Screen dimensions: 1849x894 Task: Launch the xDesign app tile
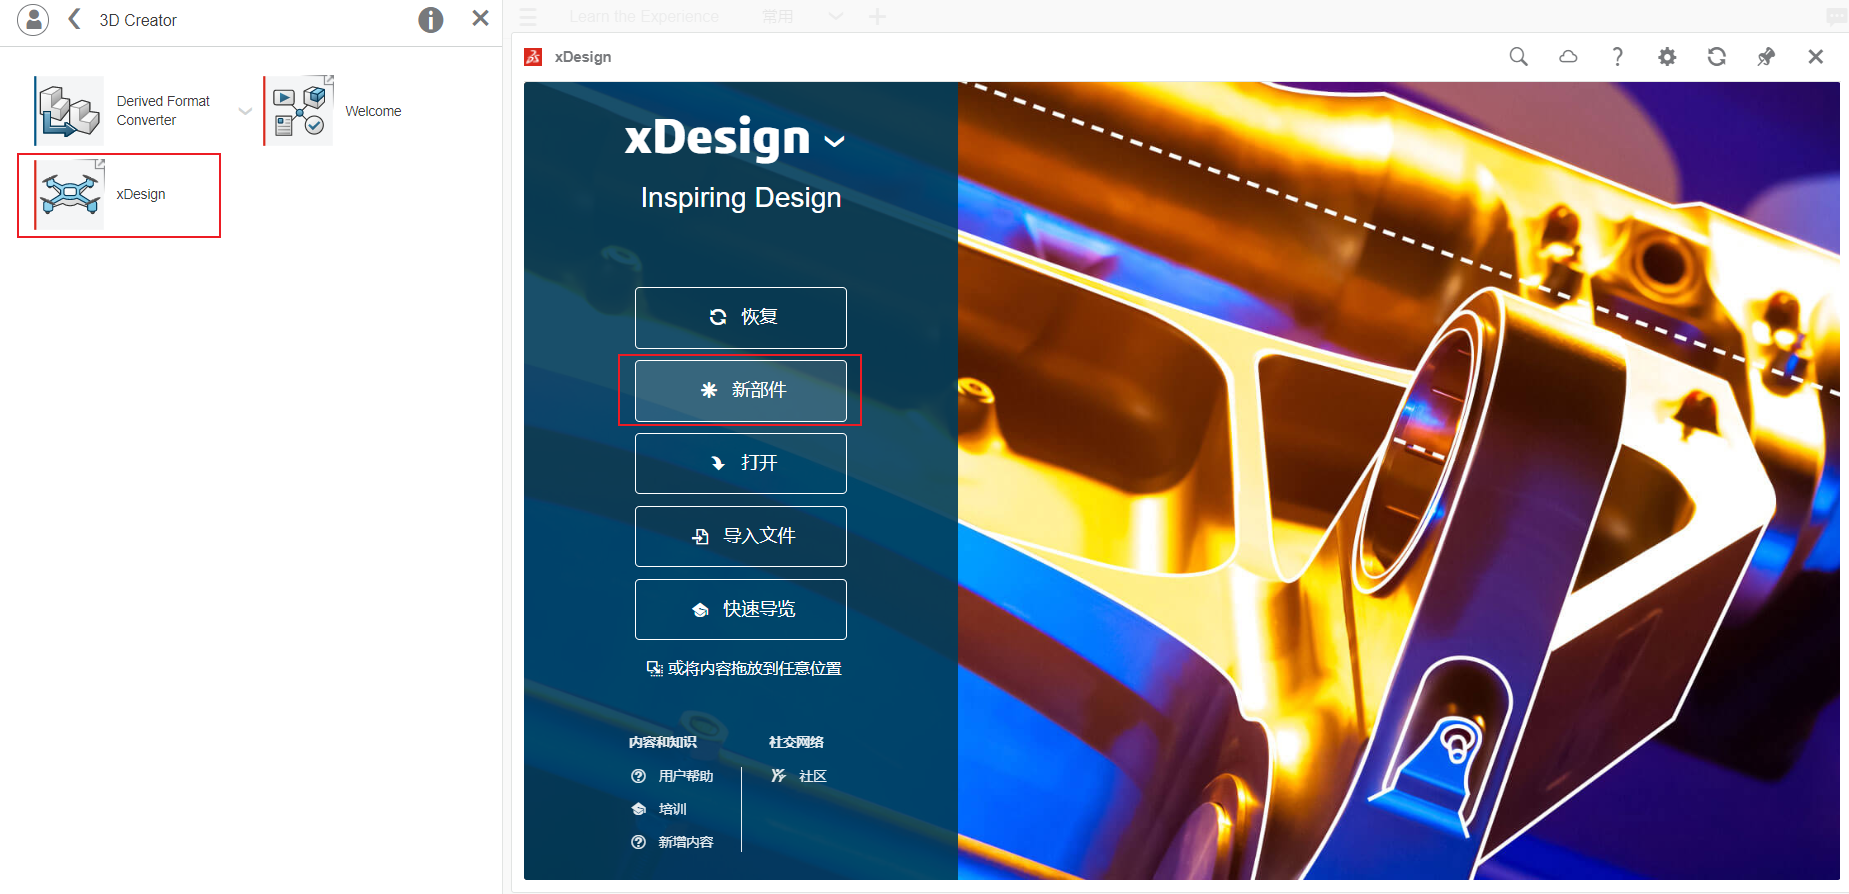[119, 195]
